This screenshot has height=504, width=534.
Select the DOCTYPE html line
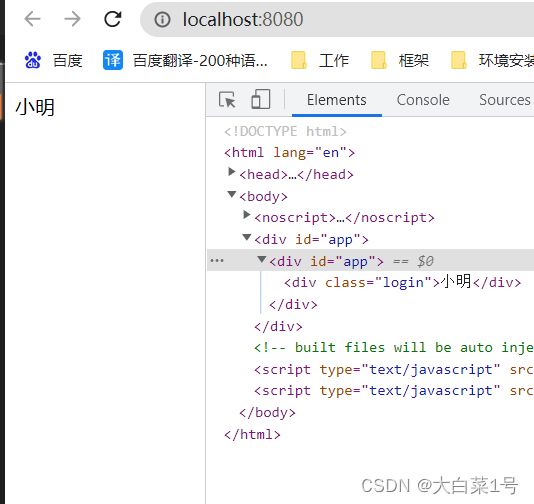tap(285, 131)
